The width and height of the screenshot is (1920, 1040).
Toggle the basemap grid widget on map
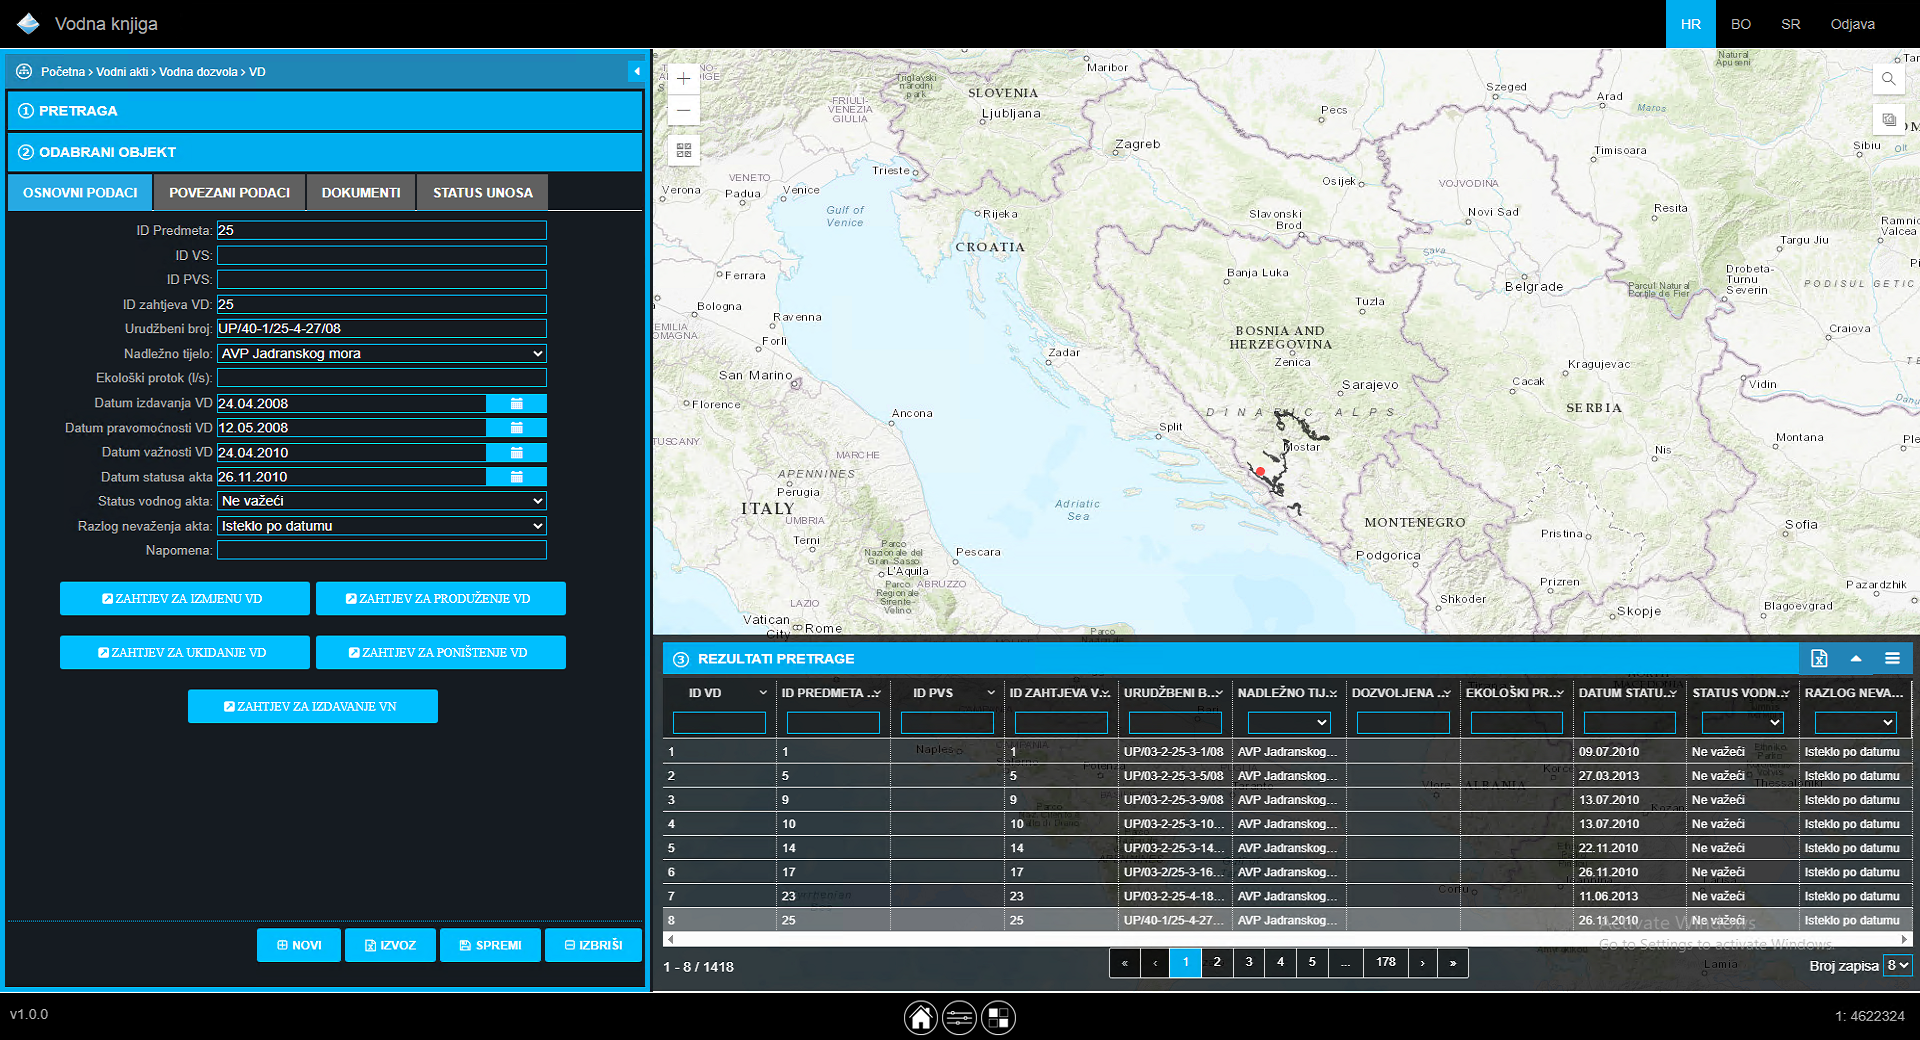click(x=684, y=150)
